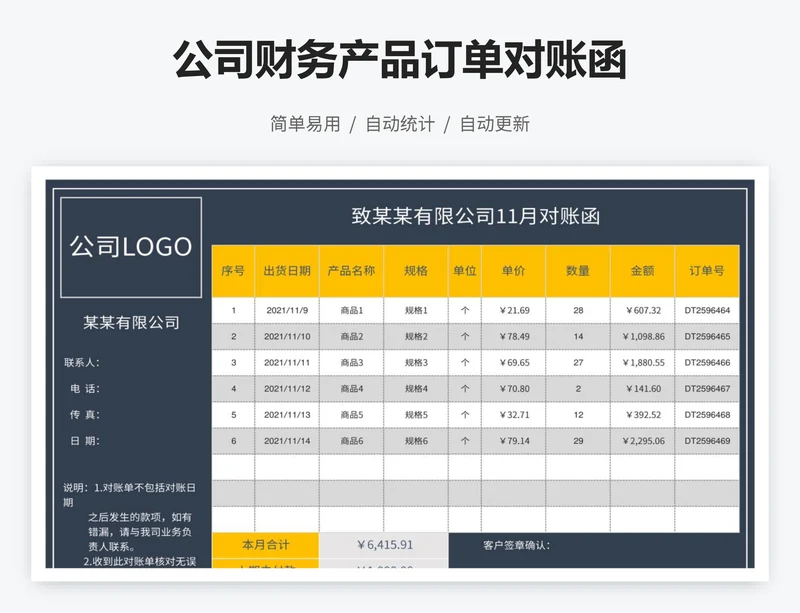This screenshot has width=800, height=613.
Task: Click the 金额 column header
Action: tap(642, 271)
